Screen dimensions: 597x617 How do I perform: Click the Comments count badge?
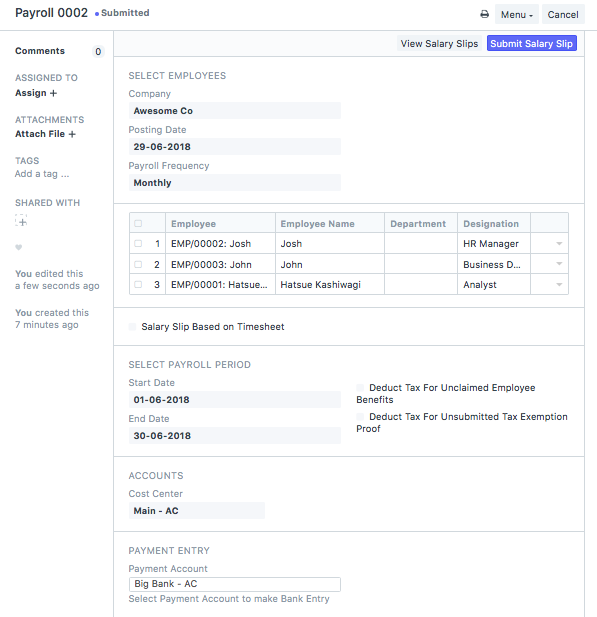(98, 52)
